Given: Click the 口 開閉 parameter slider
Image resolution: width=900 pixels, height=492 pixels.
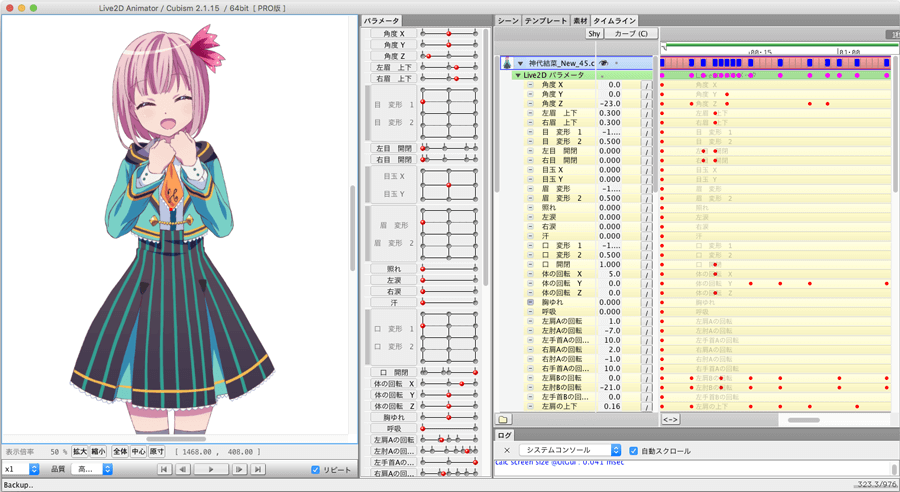Looking at the screenshot, I should point(449,372).
